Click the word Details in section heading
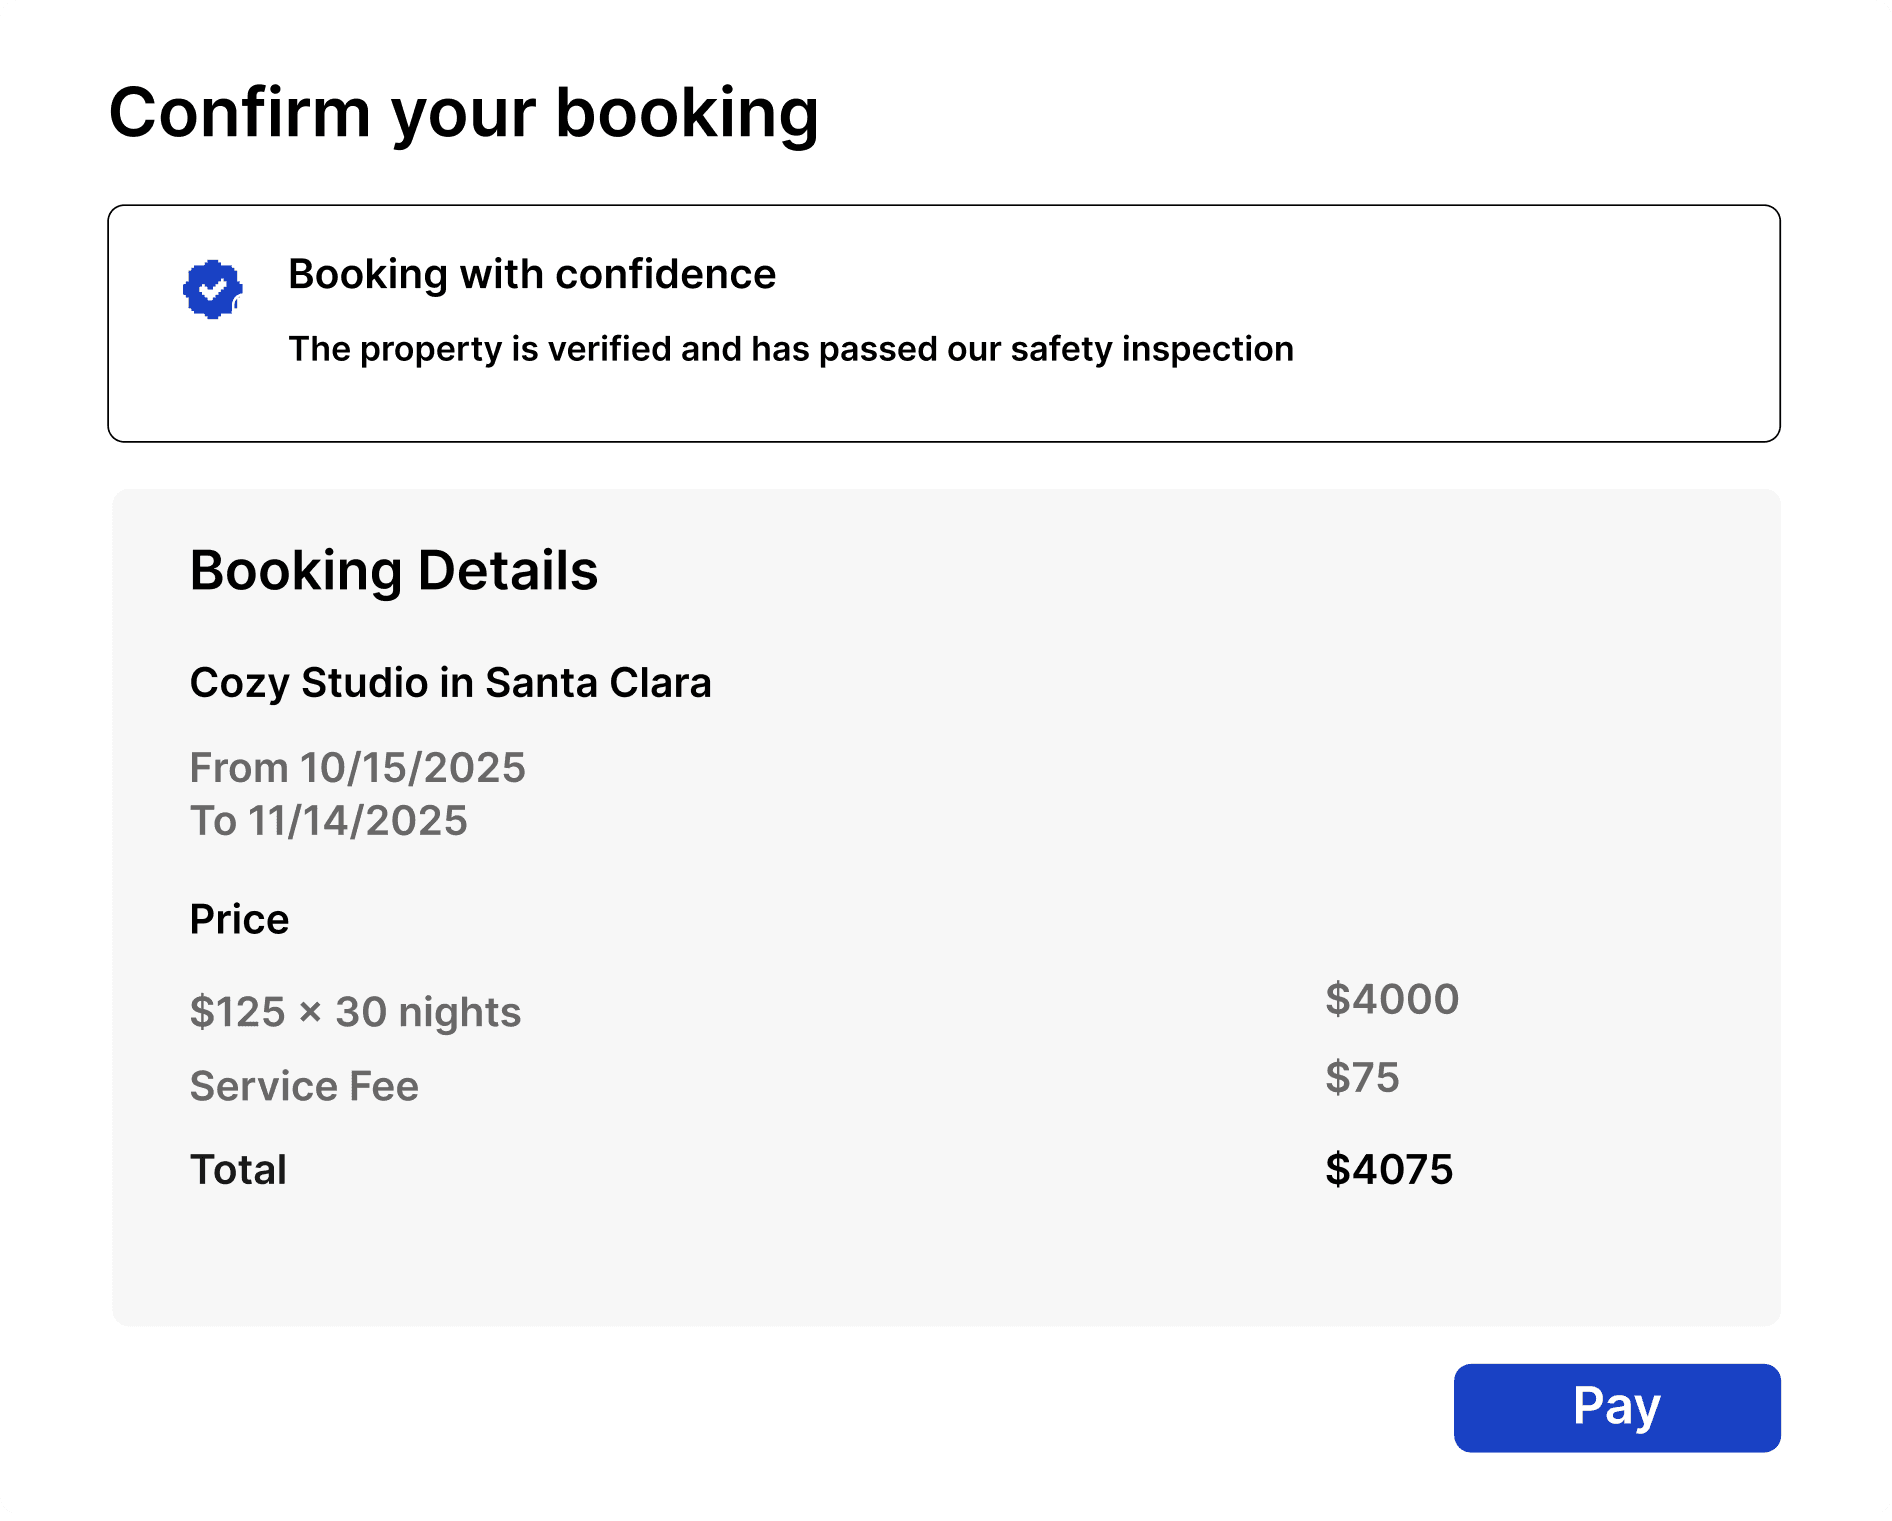Viewport: 1892px width, 1521px height. pos(507,571)
